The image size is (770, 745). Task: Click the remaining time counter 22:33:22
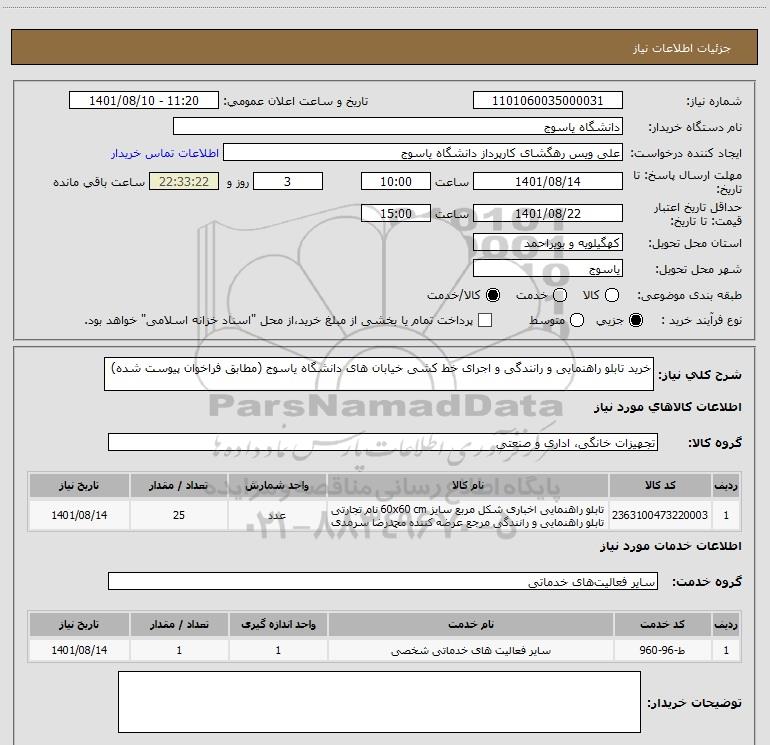pyautogui.click(x=184, y=181)
